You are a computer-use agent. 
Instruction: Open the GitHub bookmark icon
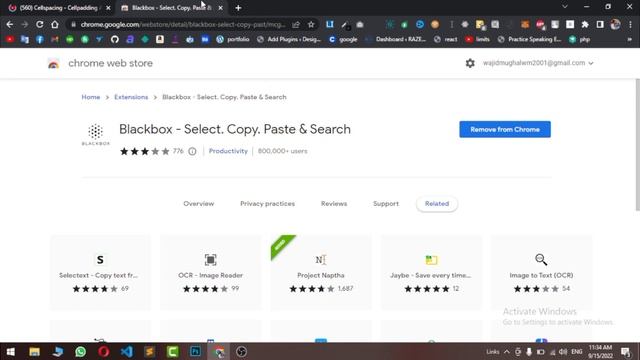[x=115, y=40]
